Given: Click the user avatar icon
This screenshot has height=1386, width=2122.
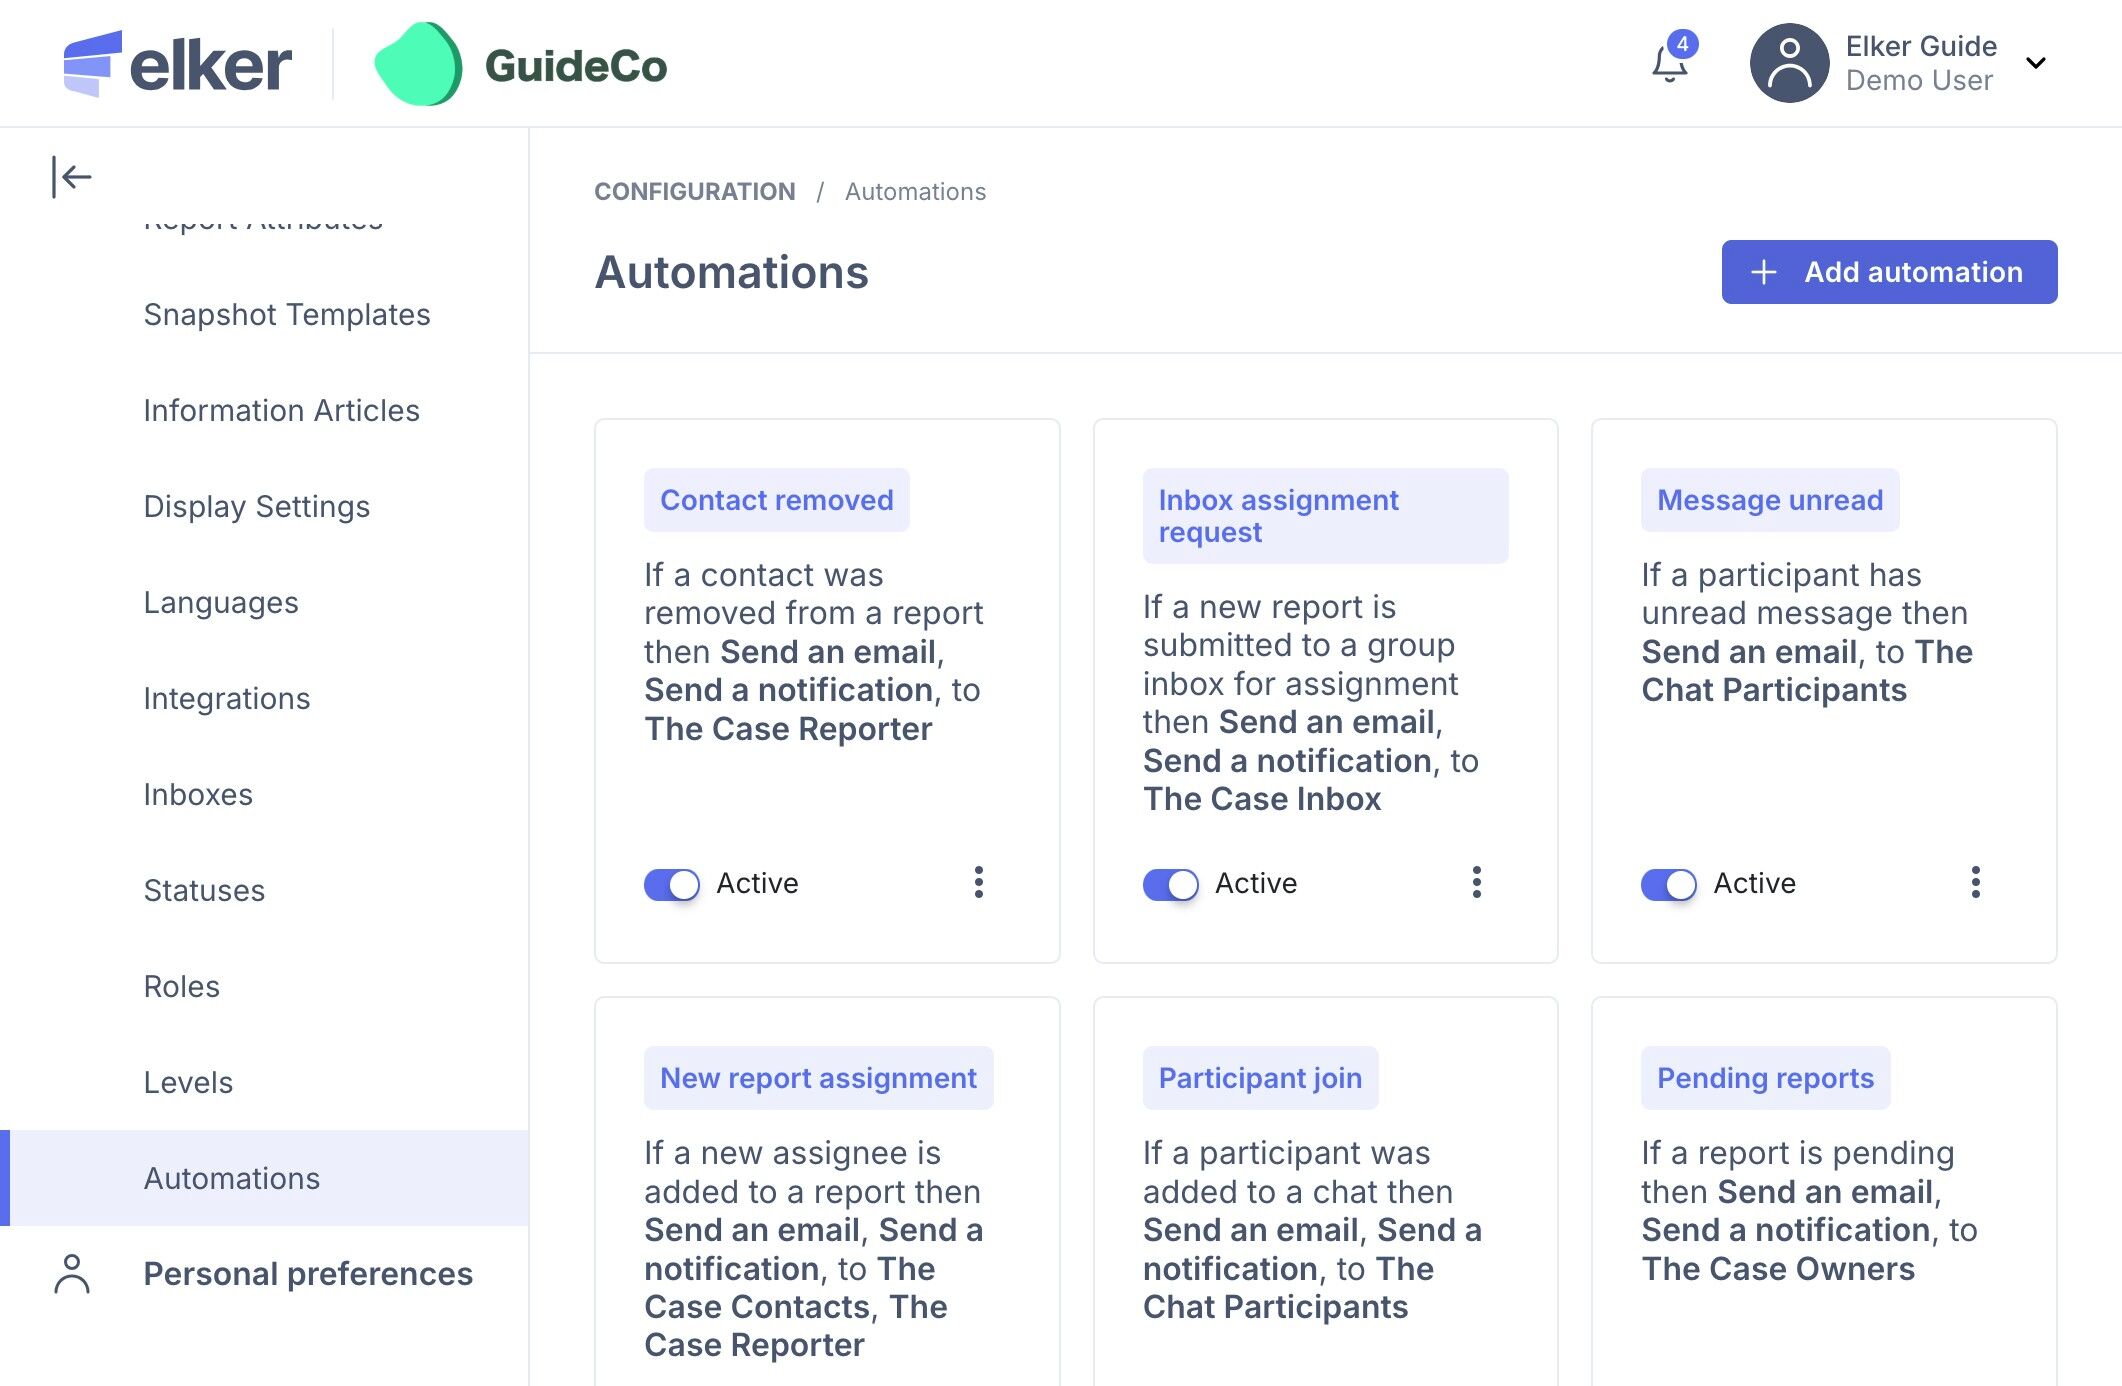Looking at the screenshot, I should [1788, 64].
